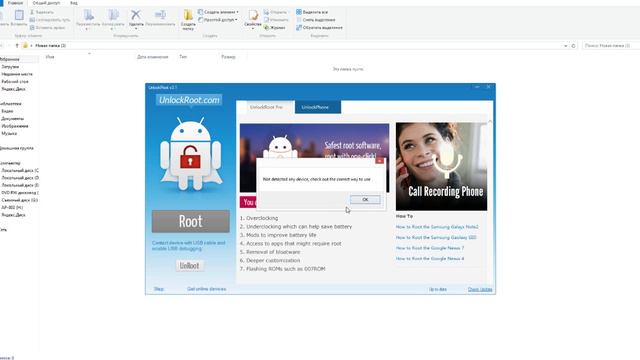Click '7. Flashing ROMs' list entry
This screenshot has width=640, height=360.
pos(282,269)
